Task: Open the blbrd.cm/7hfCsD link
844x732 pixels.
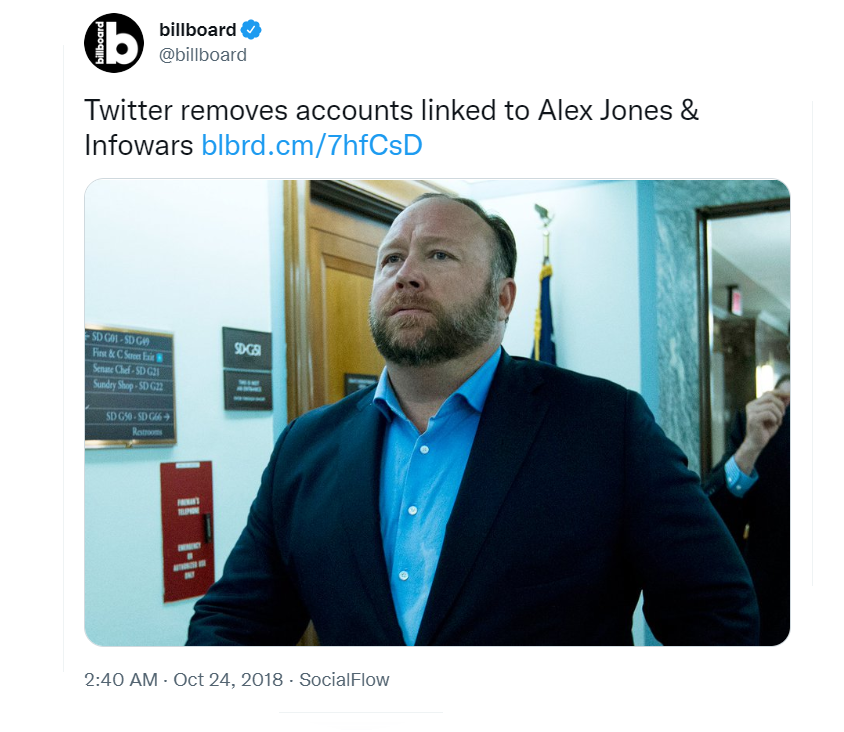Action: coord(312,145)
